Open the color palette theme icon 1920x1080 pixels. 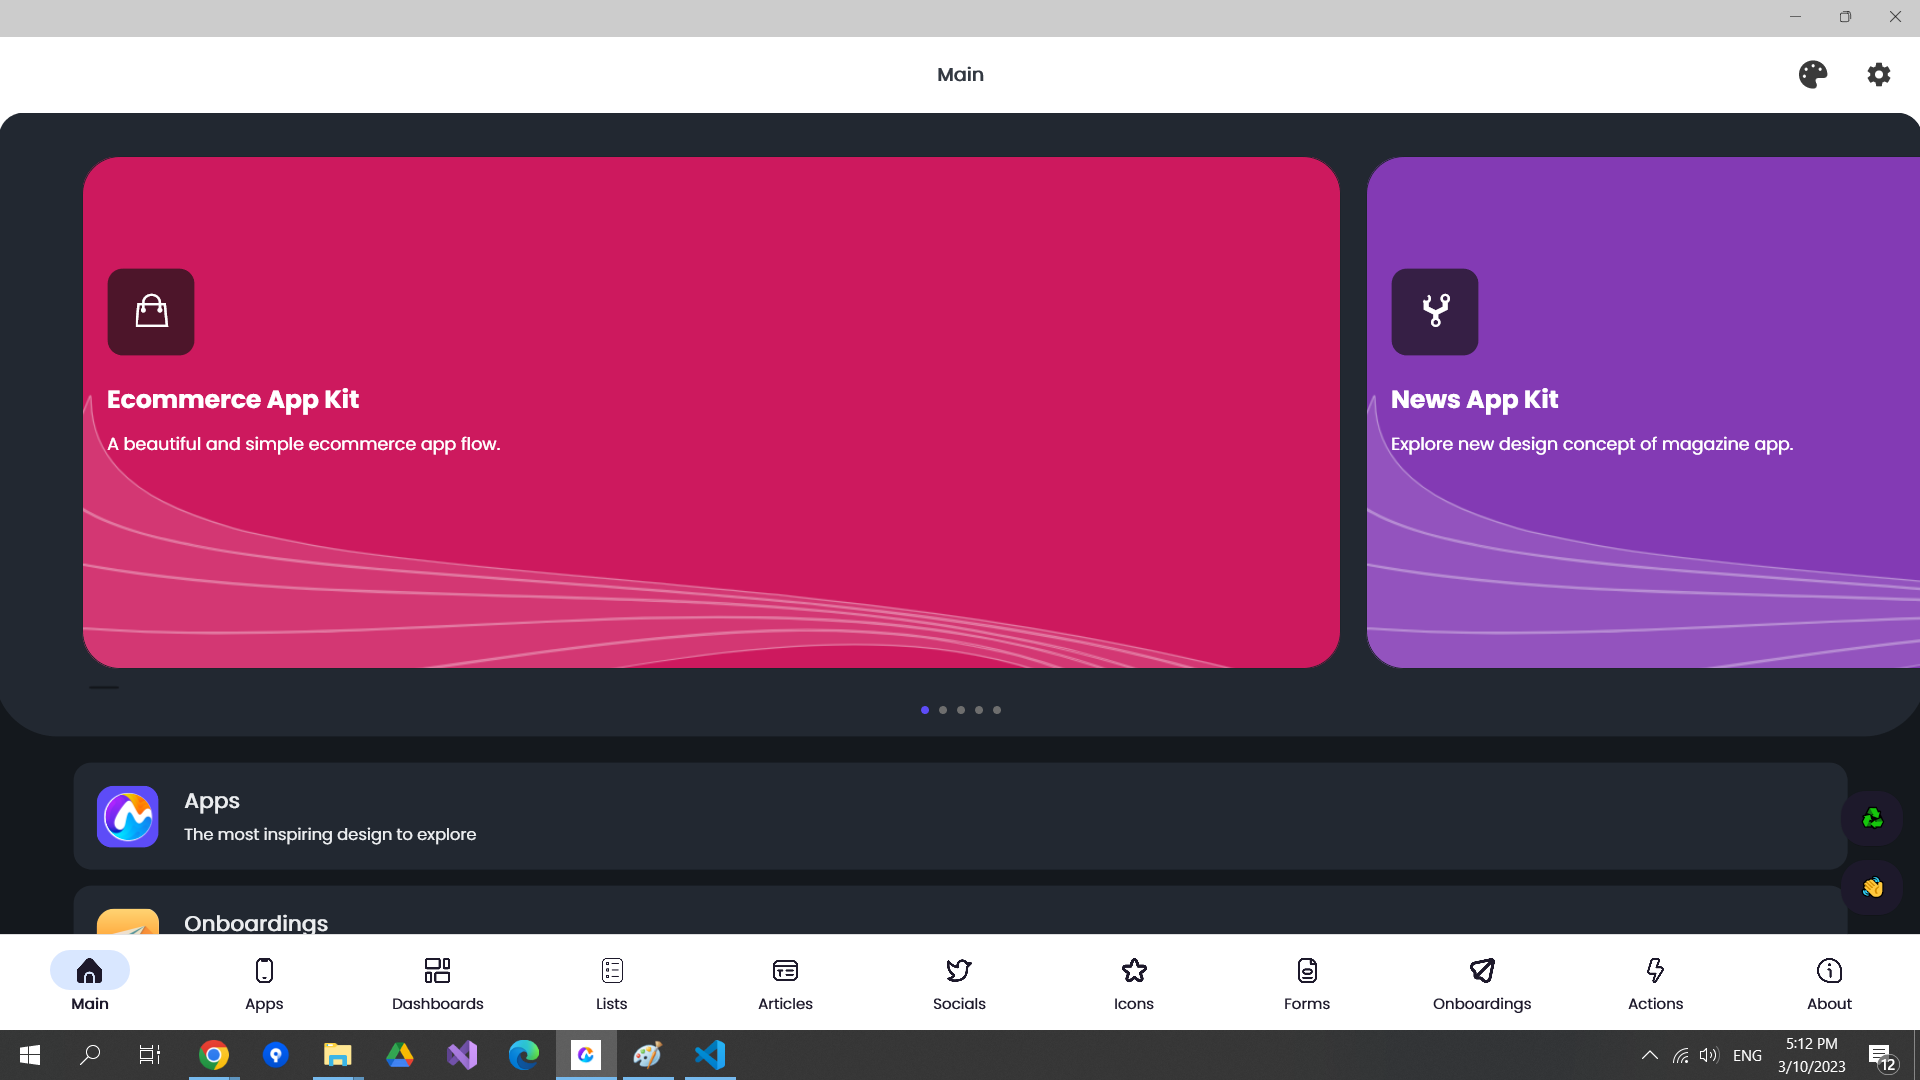point(1812,75)
